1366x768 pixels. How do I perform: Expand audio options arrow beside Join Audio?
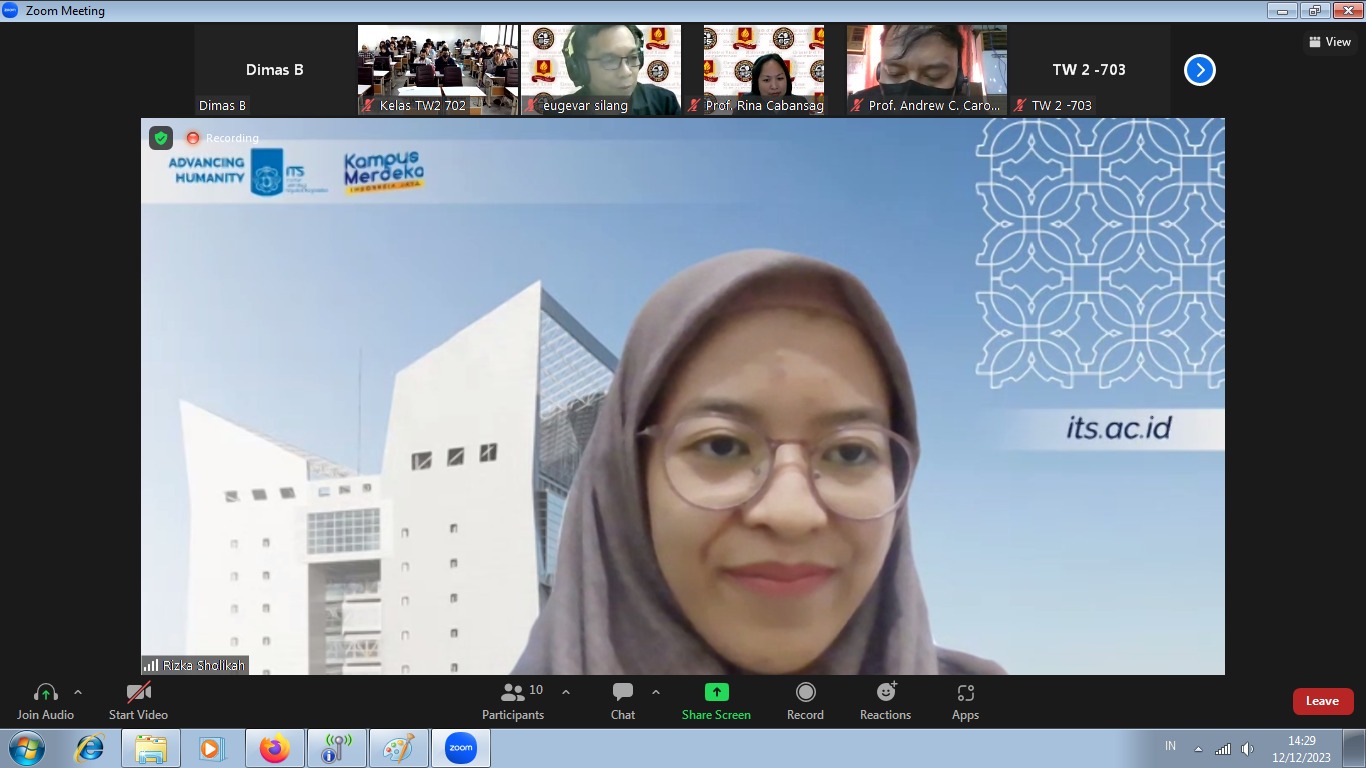tap(78, 692)
